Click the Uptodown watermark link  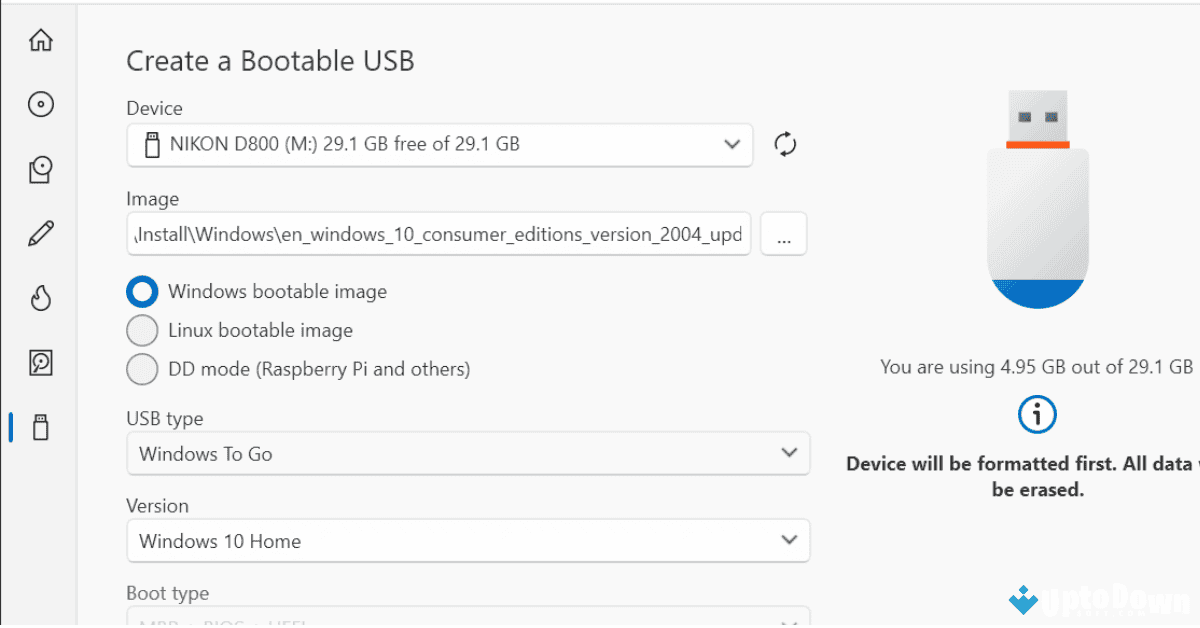1100,601
